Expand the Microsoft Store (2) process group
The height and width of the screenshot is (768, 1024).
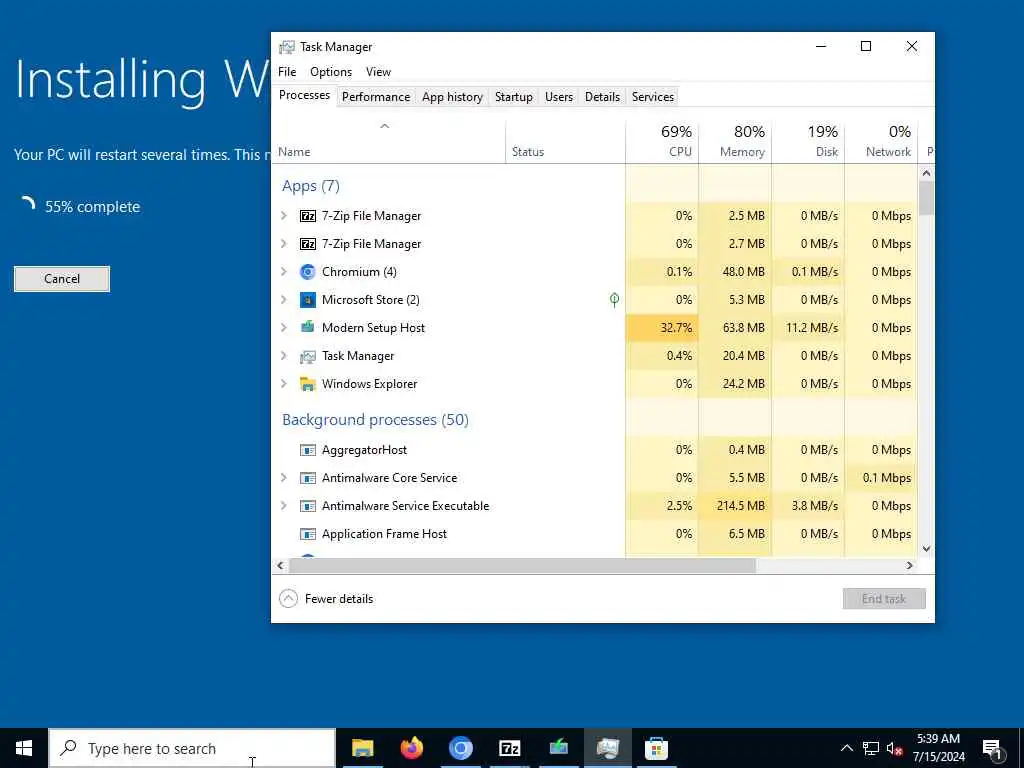283,300
